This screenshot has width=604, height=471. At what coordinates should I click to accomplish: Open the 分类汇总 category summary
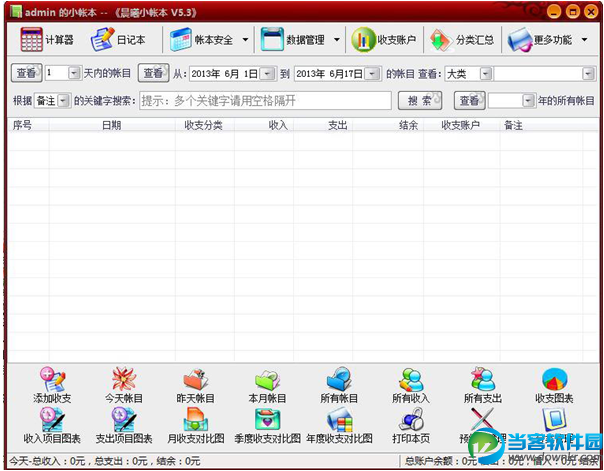(x=461, y=40)
